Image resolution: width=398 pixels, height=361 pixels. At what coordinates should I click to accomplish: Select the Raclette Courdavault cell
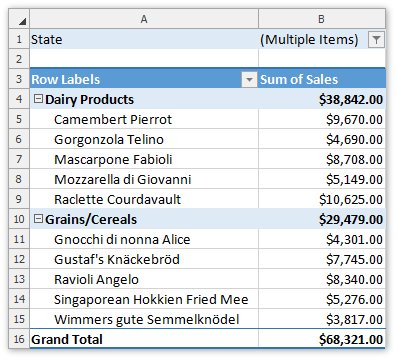144,199
